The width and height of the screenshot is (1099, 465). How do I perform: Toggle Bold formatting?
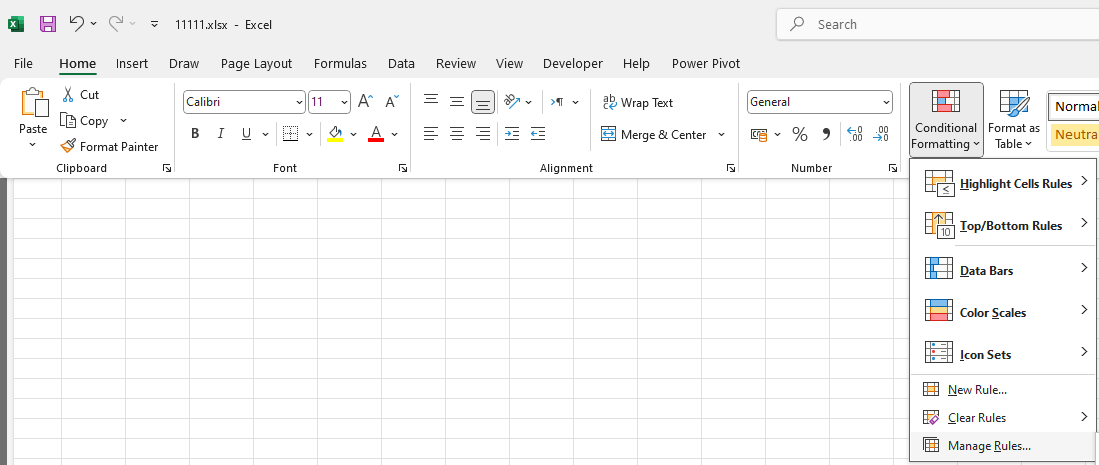point(195,134)
